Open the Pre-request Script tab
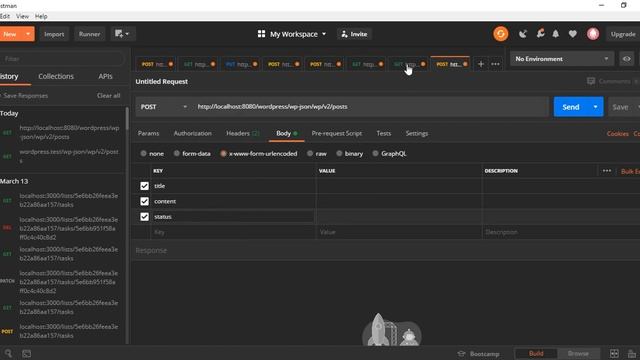 337,133
